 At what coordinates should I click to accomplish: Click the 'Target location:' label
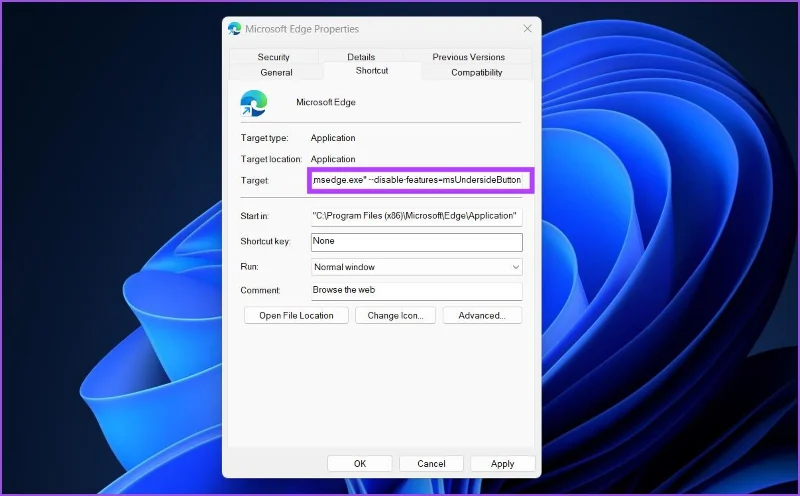pyautogui.click(x=271, y=159)
